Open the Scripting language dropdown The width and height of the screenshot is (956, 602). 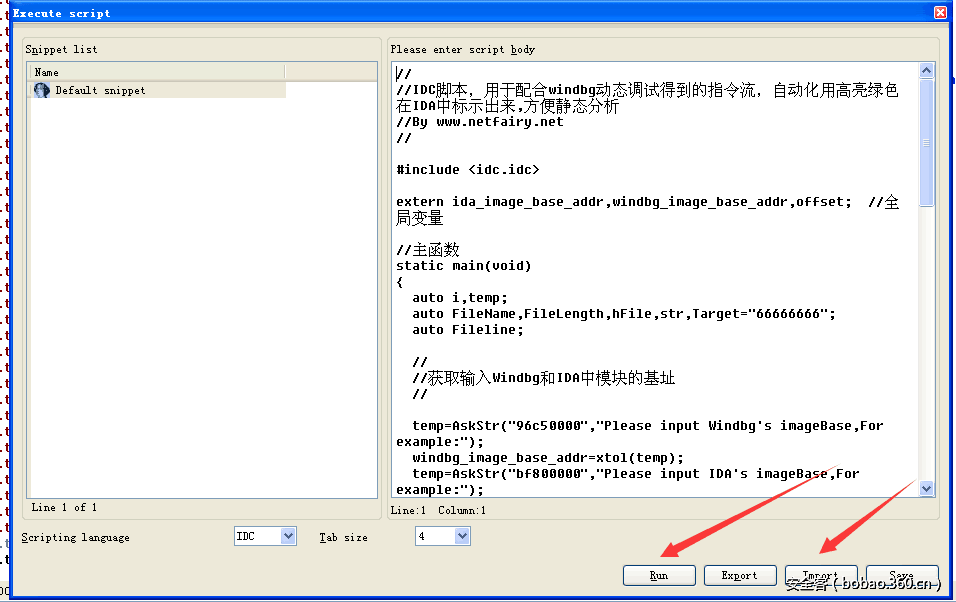(x=287, y=536)
